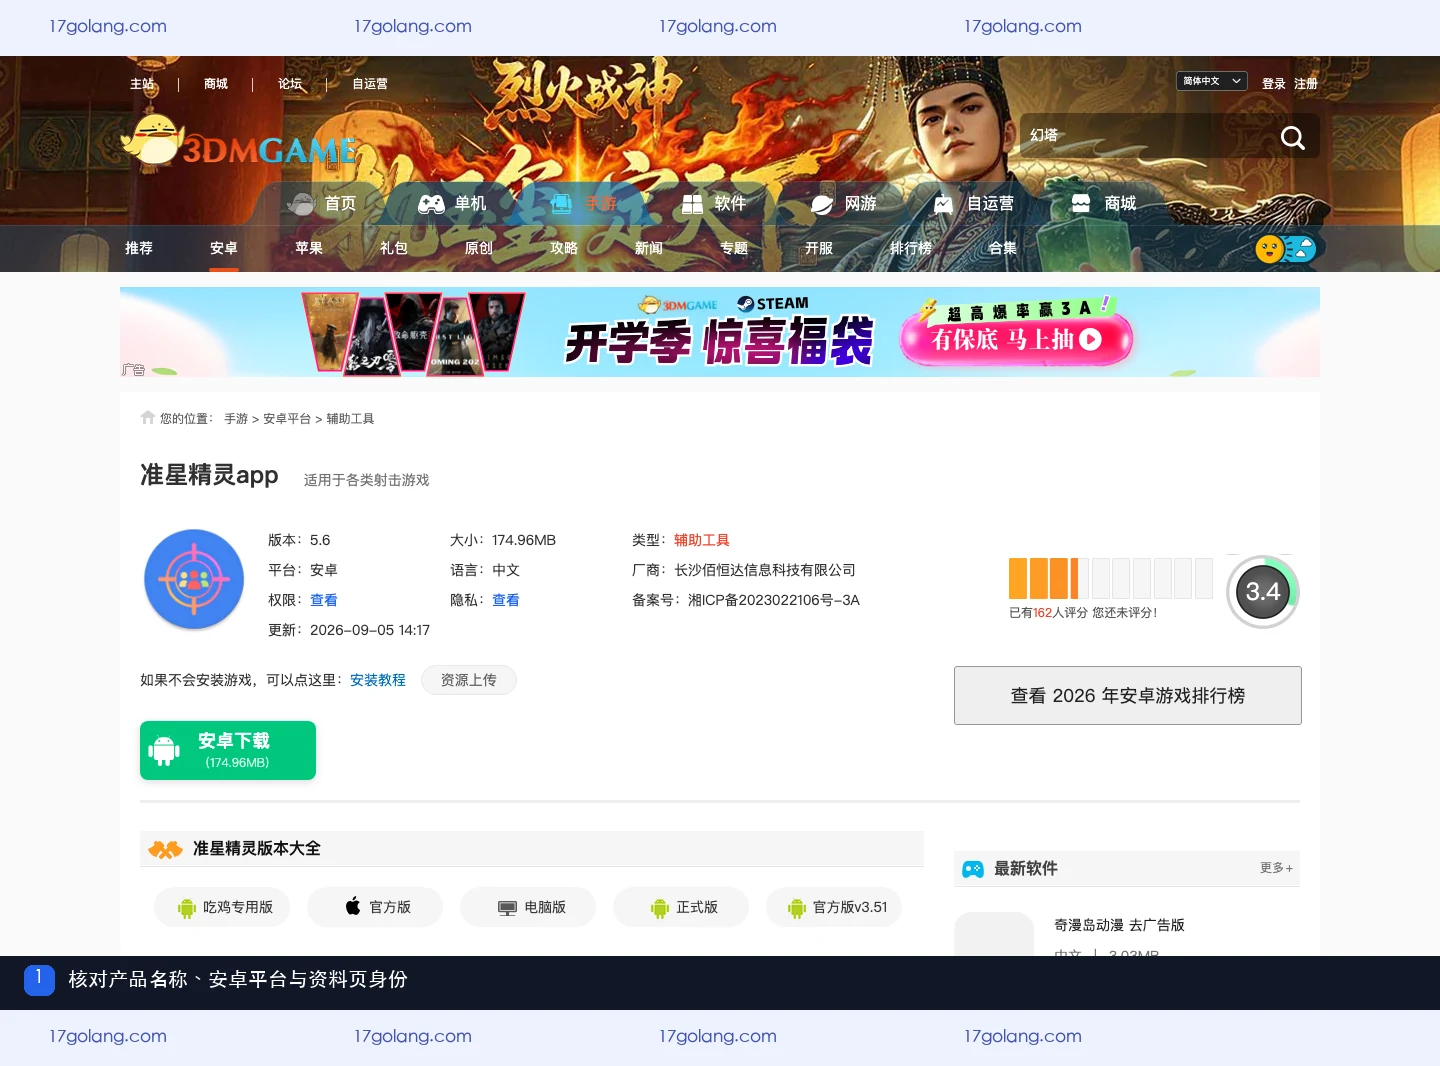1440x1066 pixels.
Task: Click the Apple icon on 官方版
Action: click(x=353, y=907)
